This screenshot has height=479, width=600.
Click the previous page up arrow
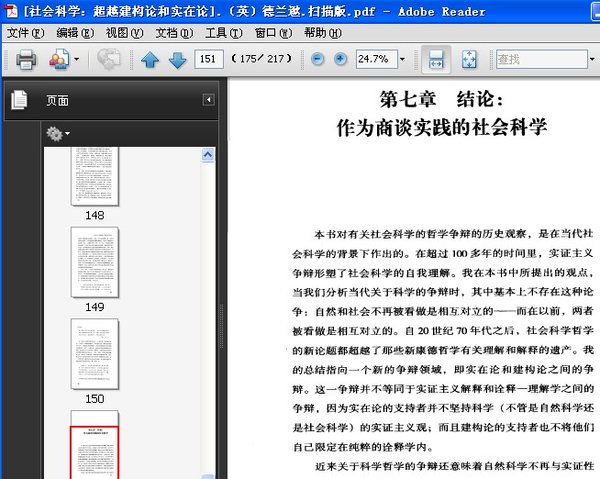click(x=150, y=60)
